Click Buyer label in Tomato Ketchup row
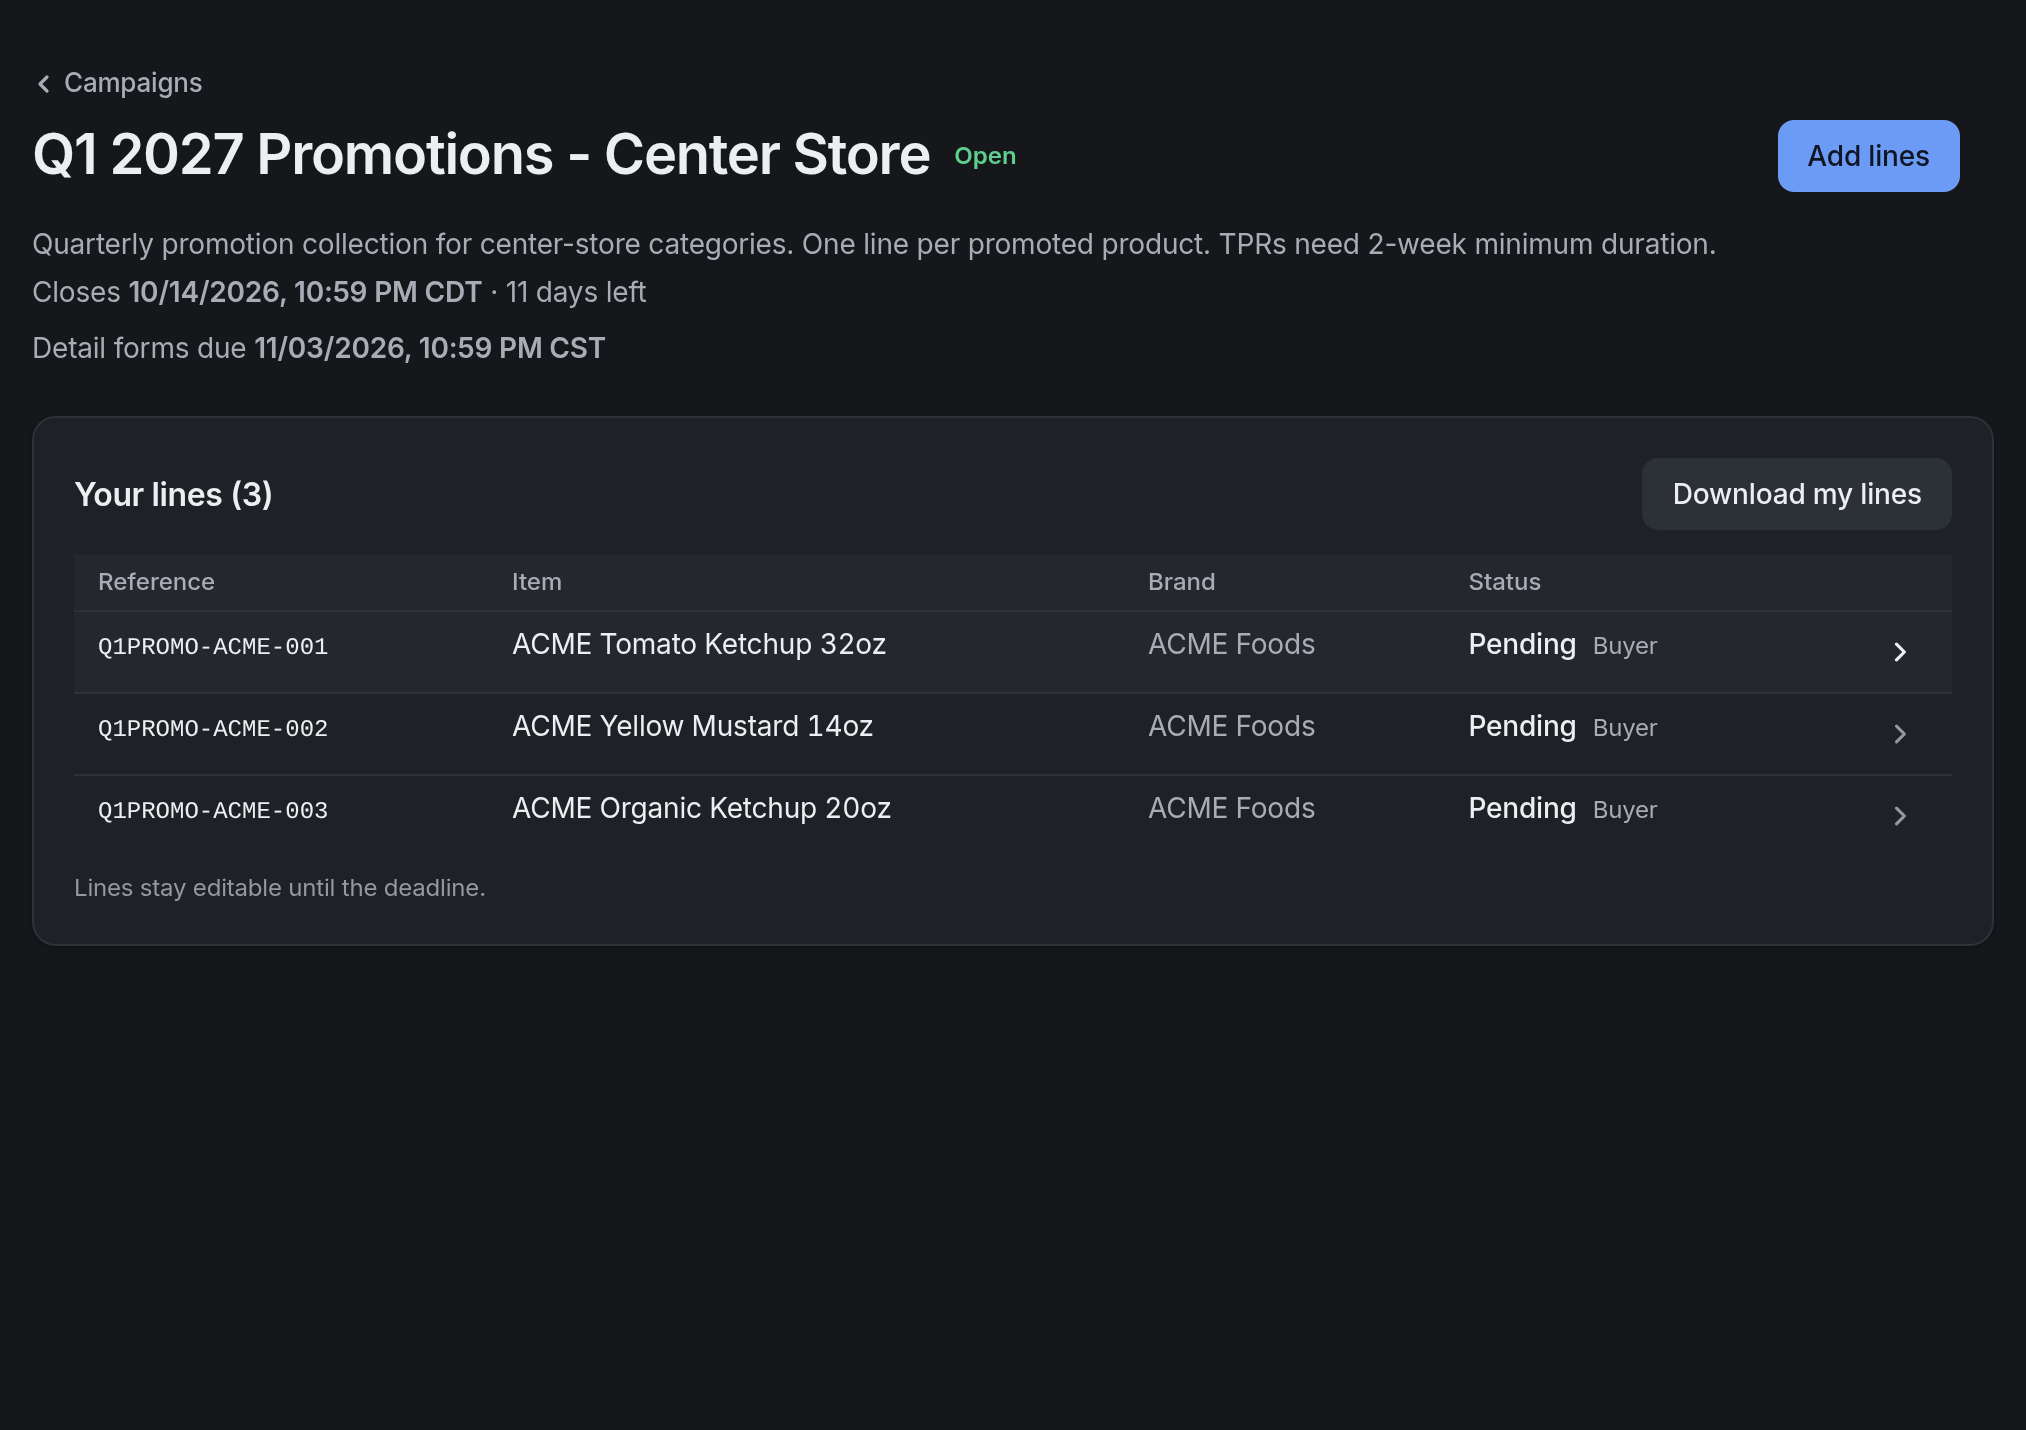Viewport: 2026px width, 1430px height. (1625, 646)
